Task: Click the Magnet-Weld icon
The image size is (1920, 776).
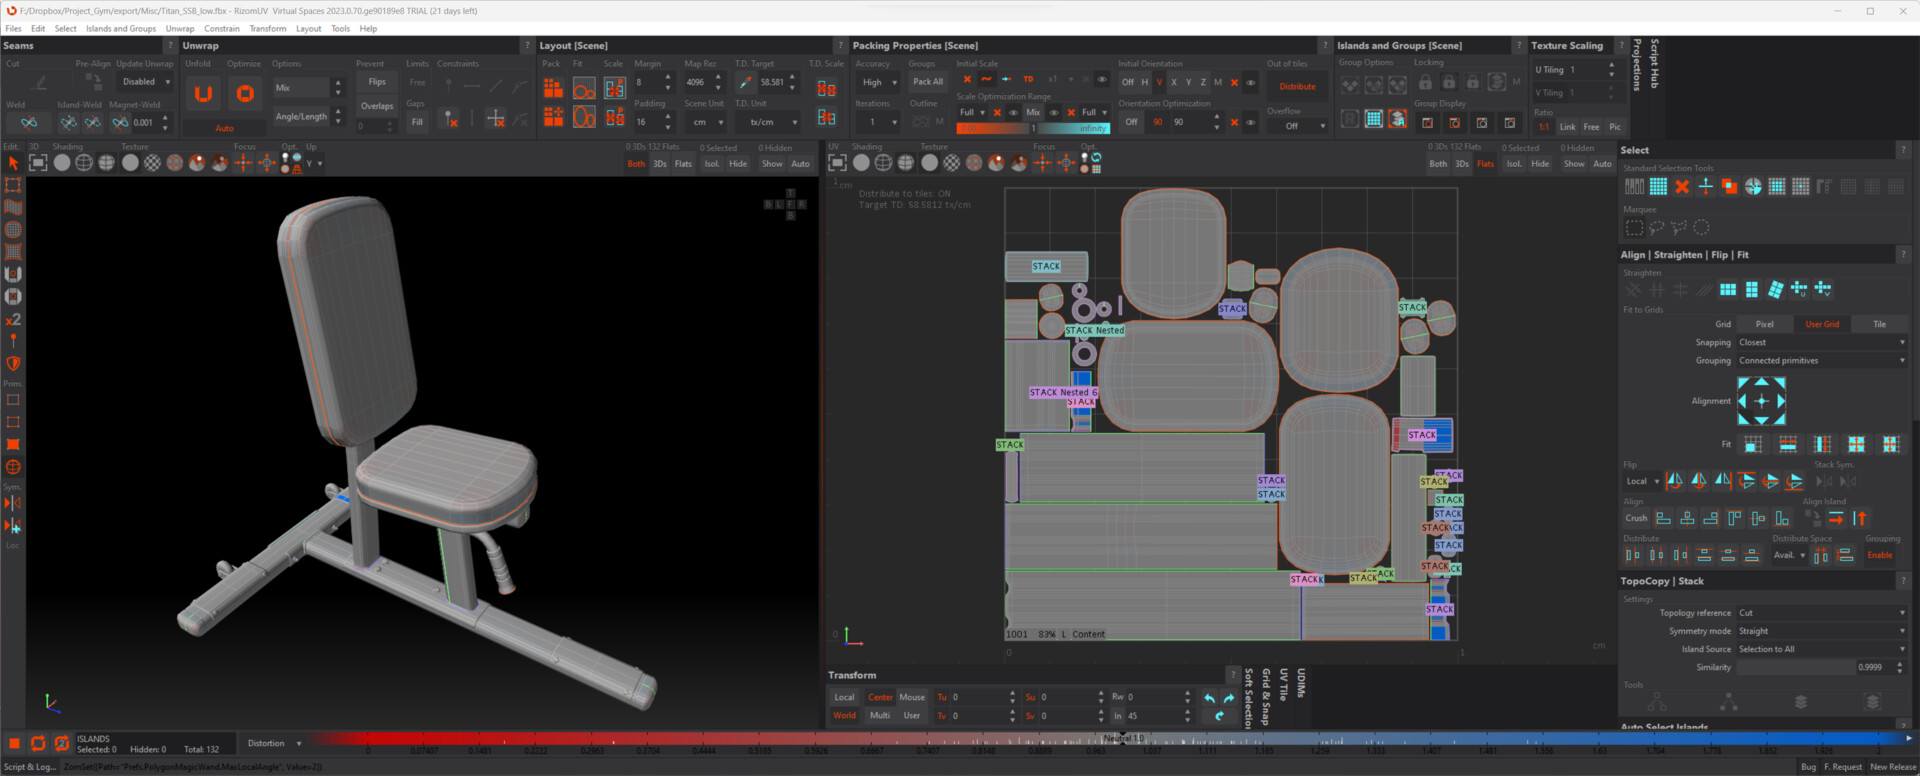Action: click(121, 122)
